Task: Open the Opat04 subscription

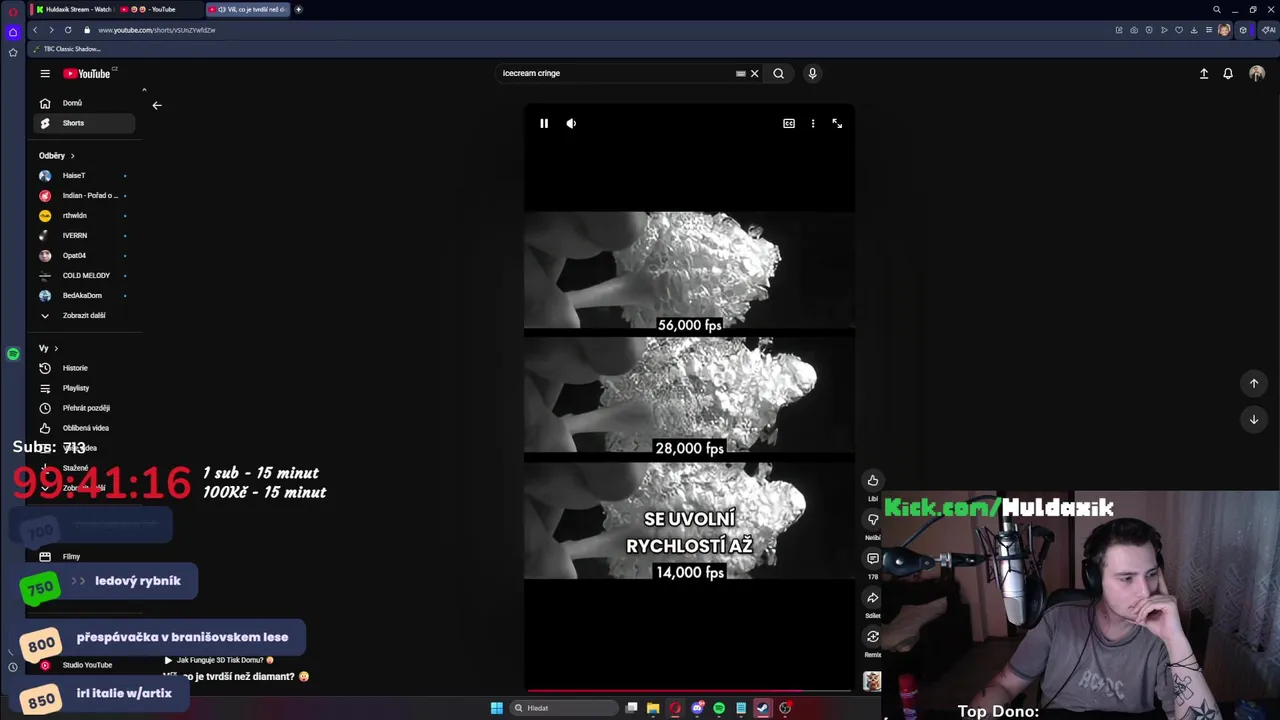Action: [84, 256]
